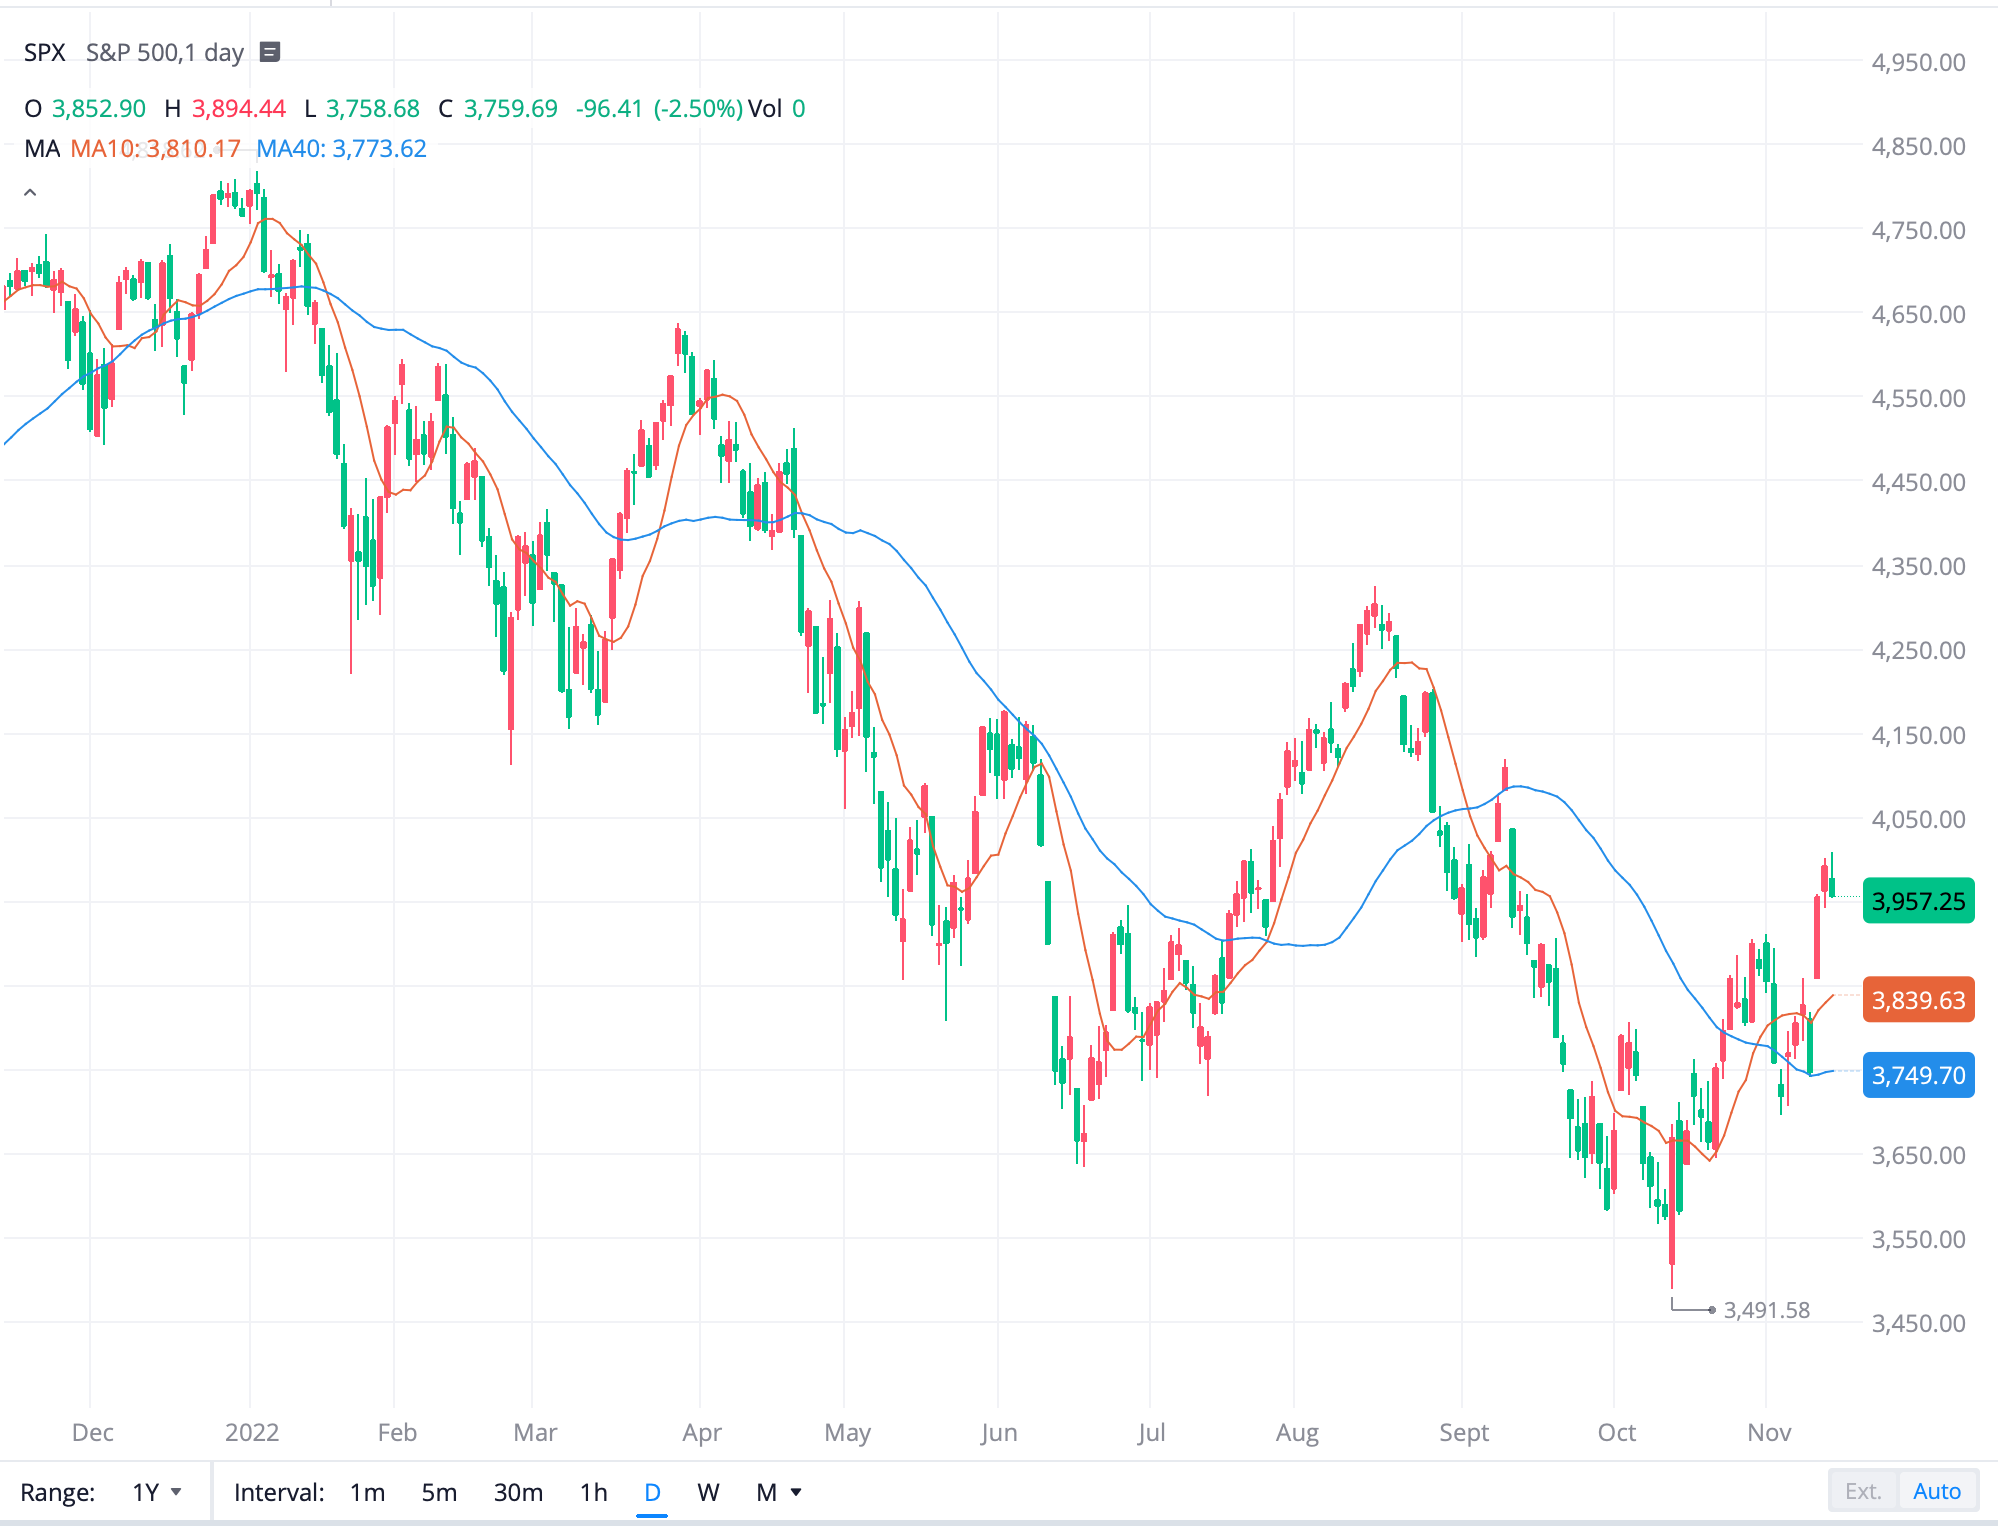This screenshot has height=1526, width=1998.
Task: Switch to the Monthly interval tab
Action: pyautogui.click(x=765, y=1491)
